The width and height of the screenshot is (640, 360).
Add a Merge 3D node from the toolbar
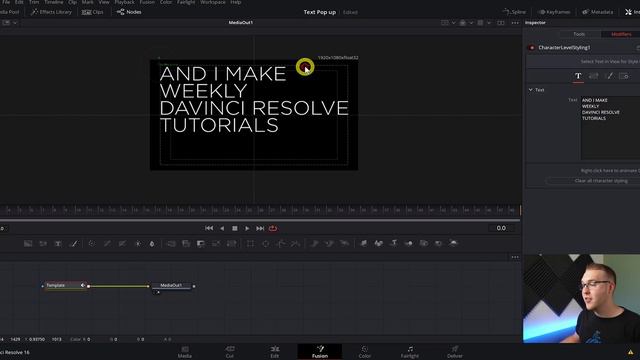pyautogui.click(x=409, y=244)
